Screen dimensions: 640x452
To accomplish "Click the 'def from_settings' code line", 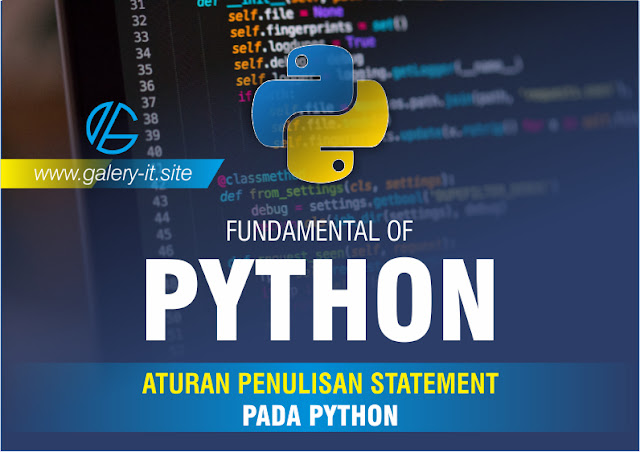I will [x=337, y=189].
